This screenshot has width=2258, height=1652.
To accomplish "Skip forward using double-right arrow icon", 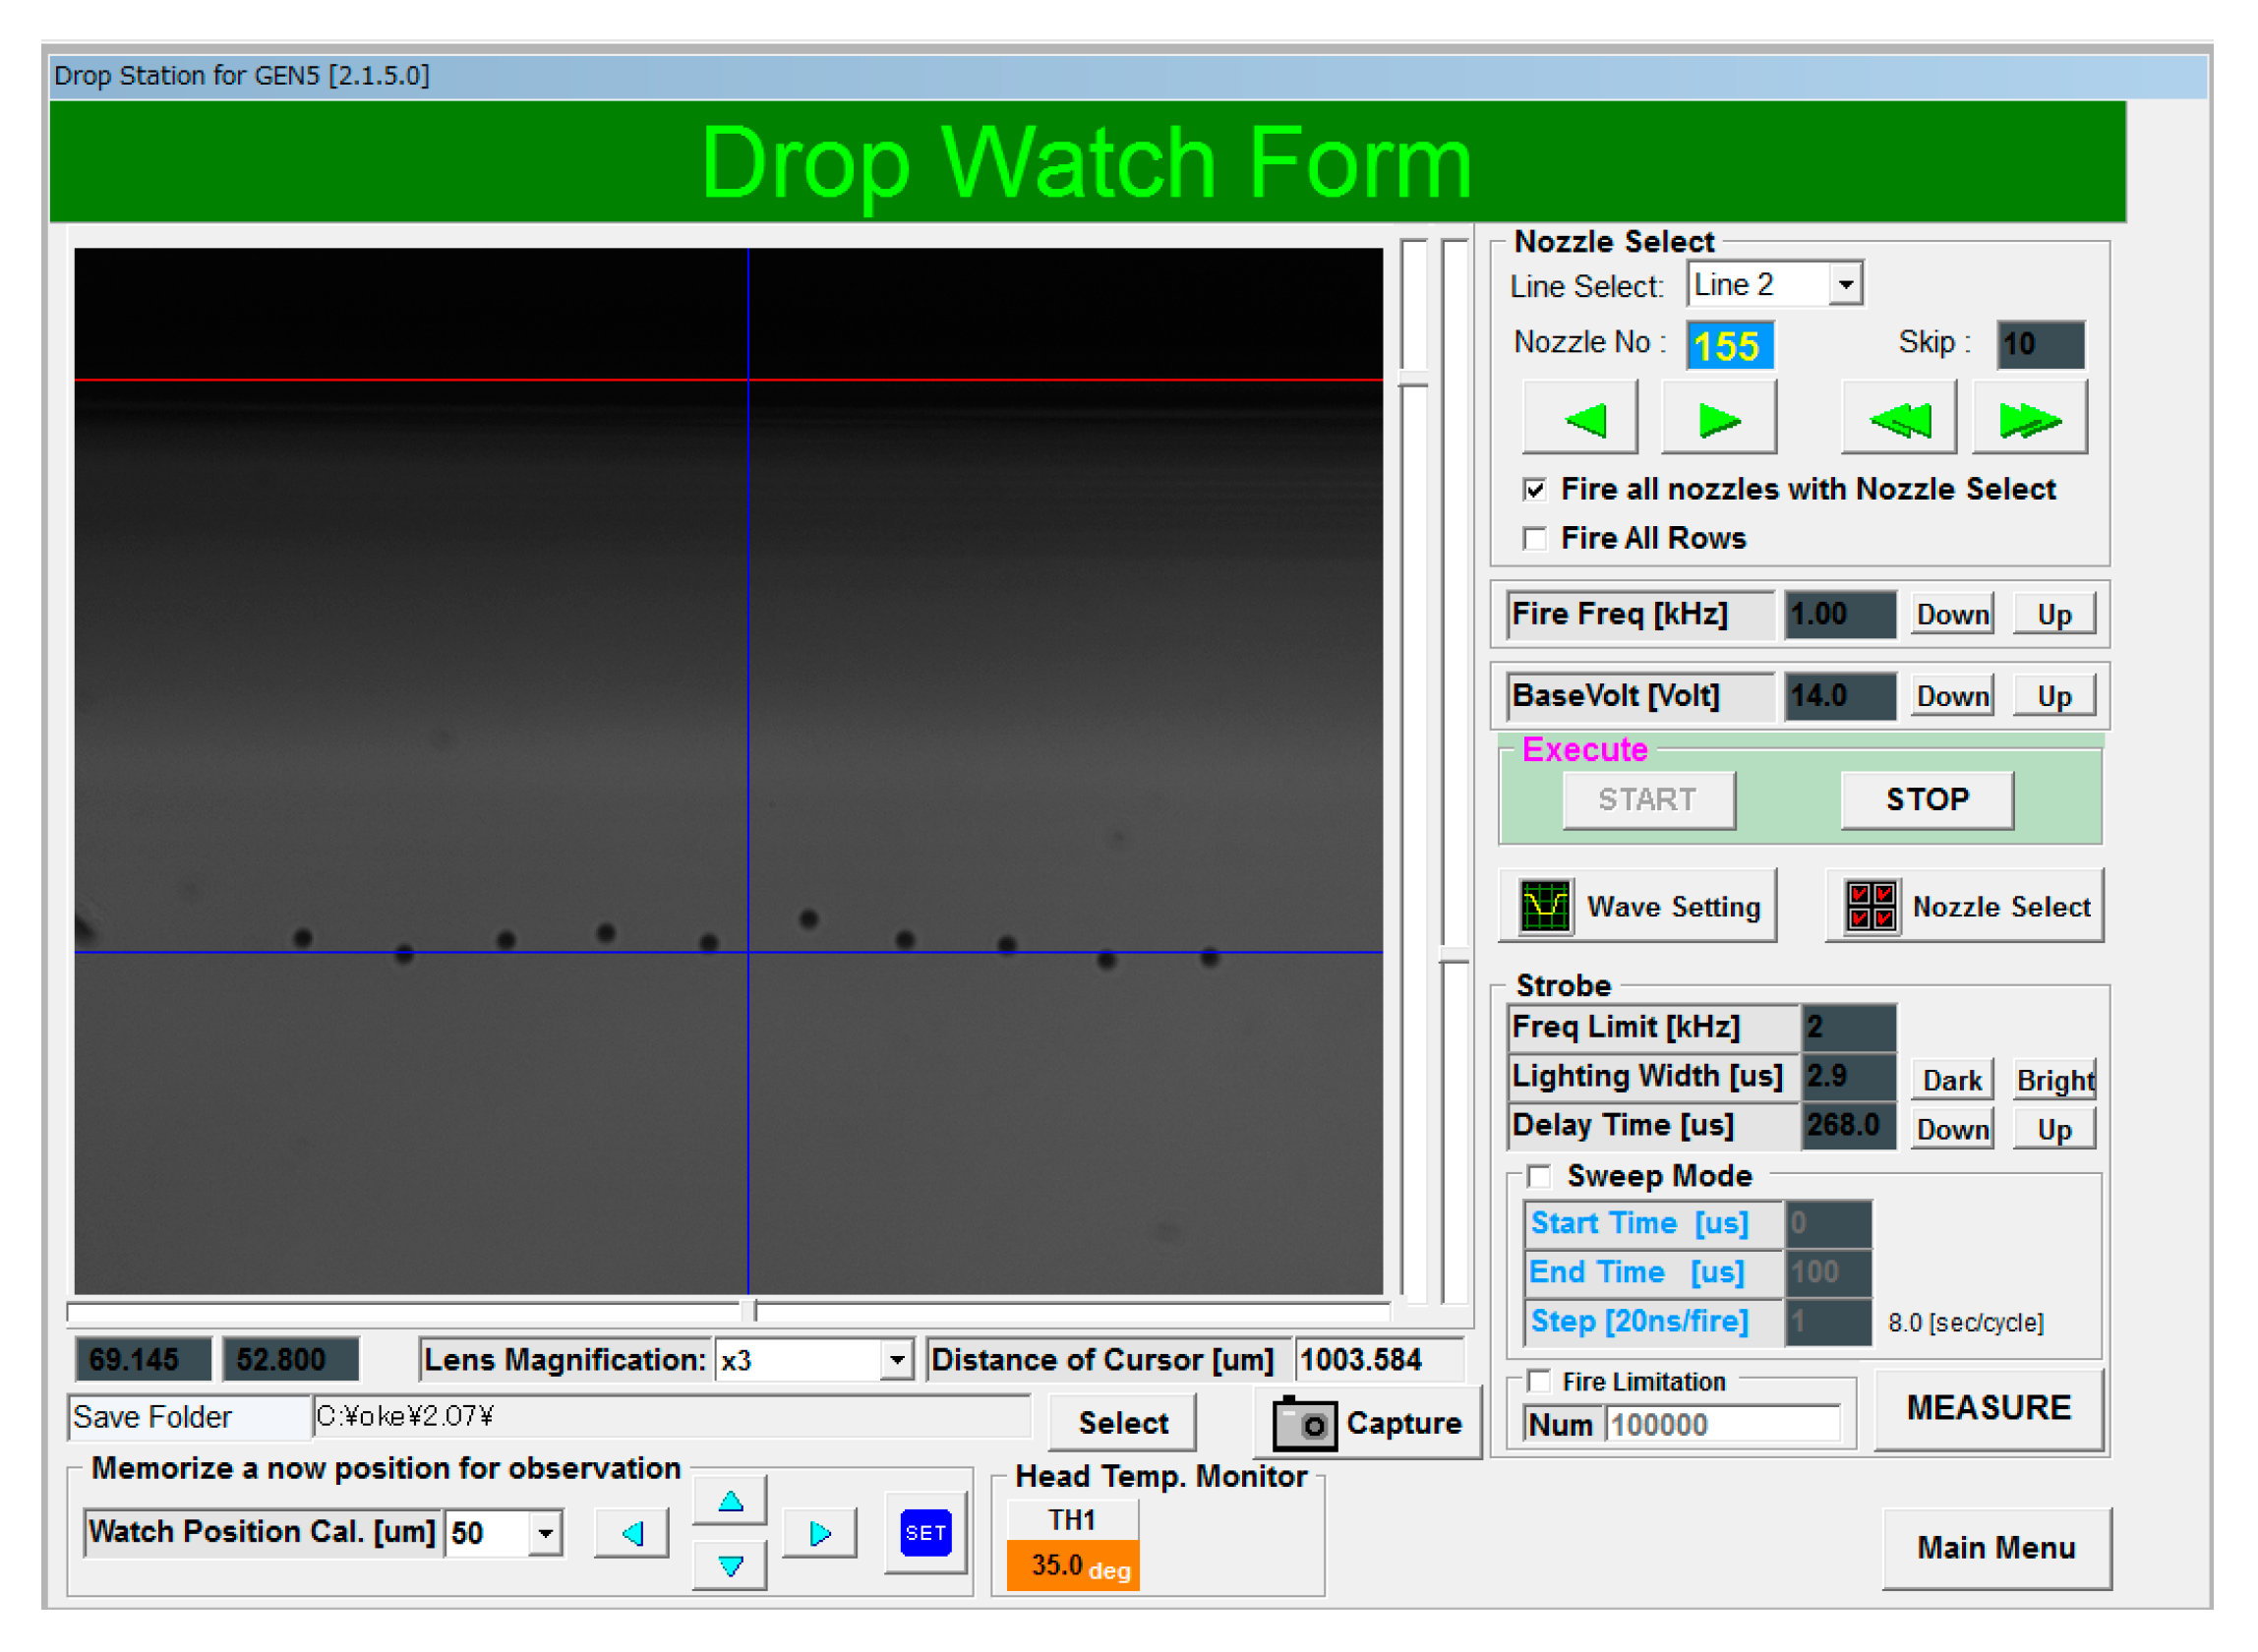I will (2030, 416).
